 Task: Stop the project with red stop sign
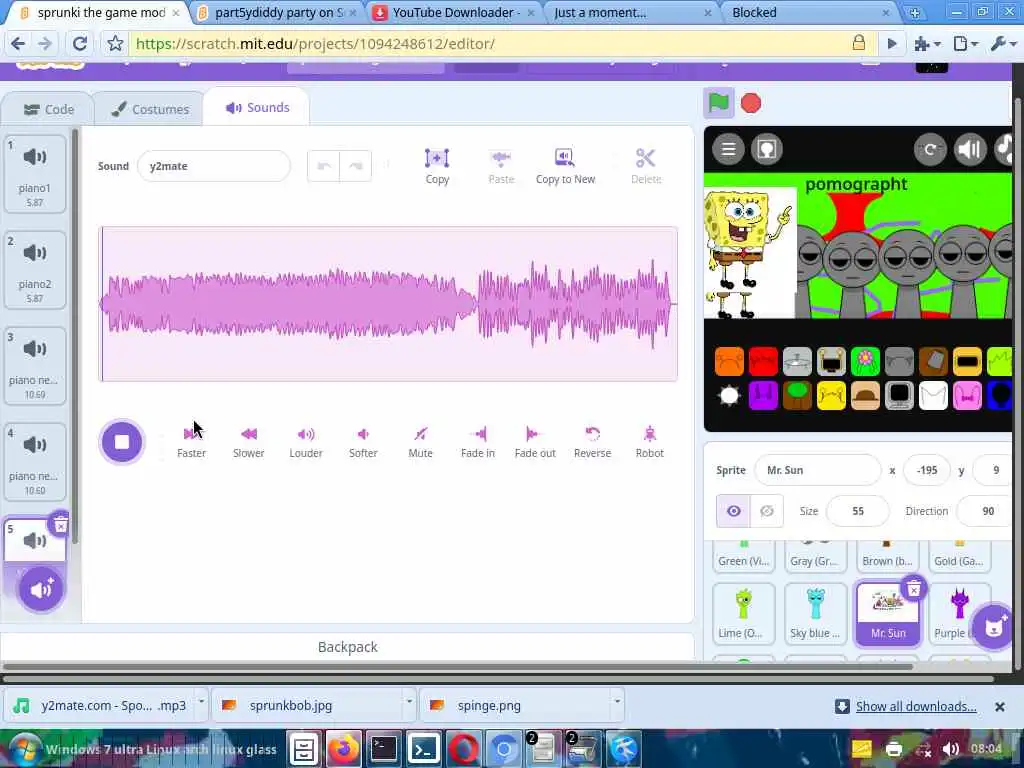click(751, 103)
